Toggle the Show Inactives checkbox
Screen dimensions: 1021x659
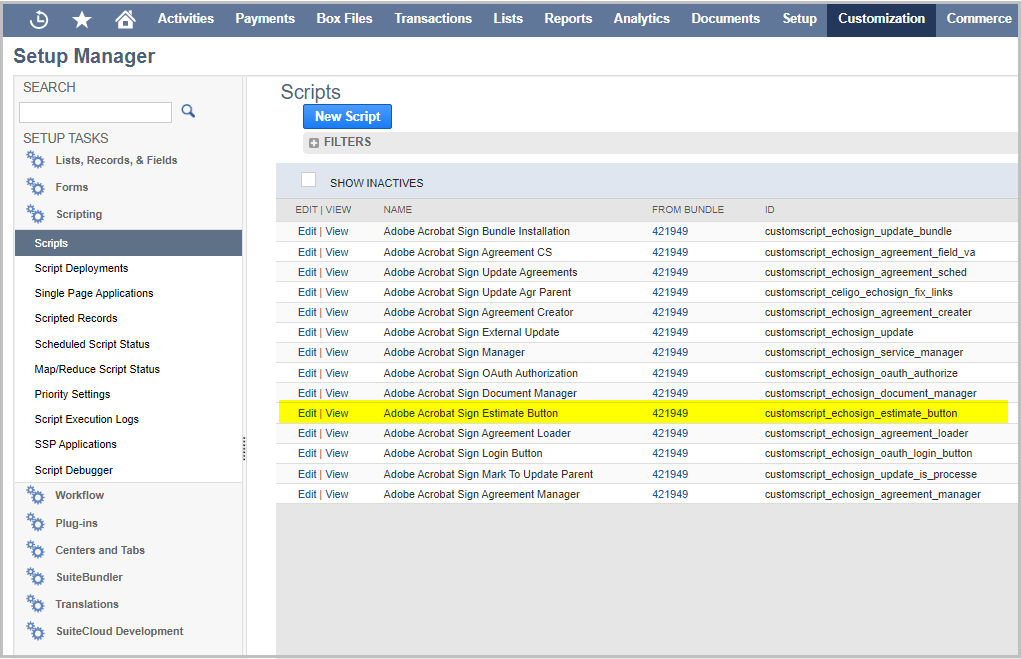(x=309, y=180)
